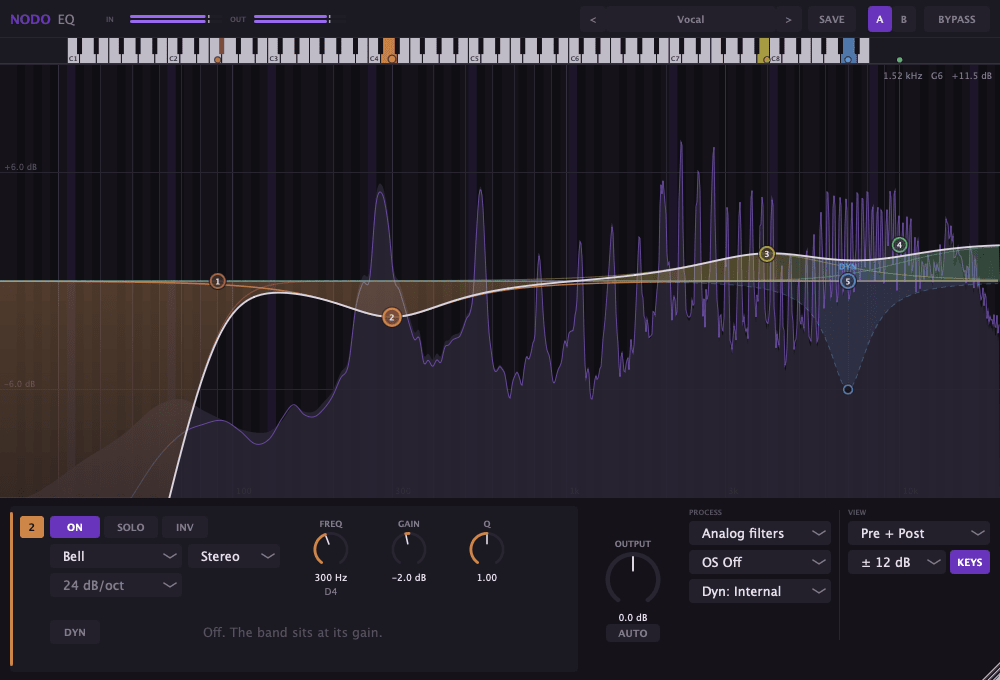Select orange band node 2 on the curve

[392, 317]
